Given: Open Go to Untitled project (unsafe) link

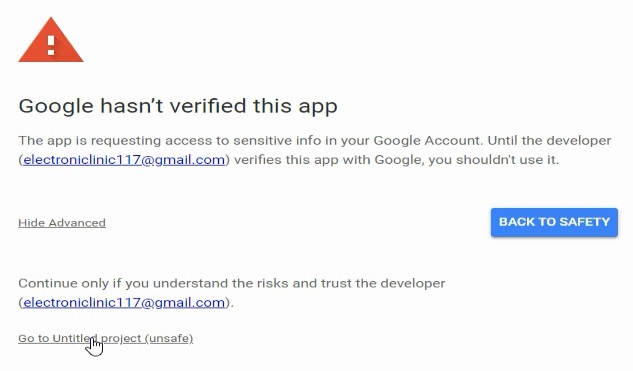Looking at the screenshot, I should (105, 338).
